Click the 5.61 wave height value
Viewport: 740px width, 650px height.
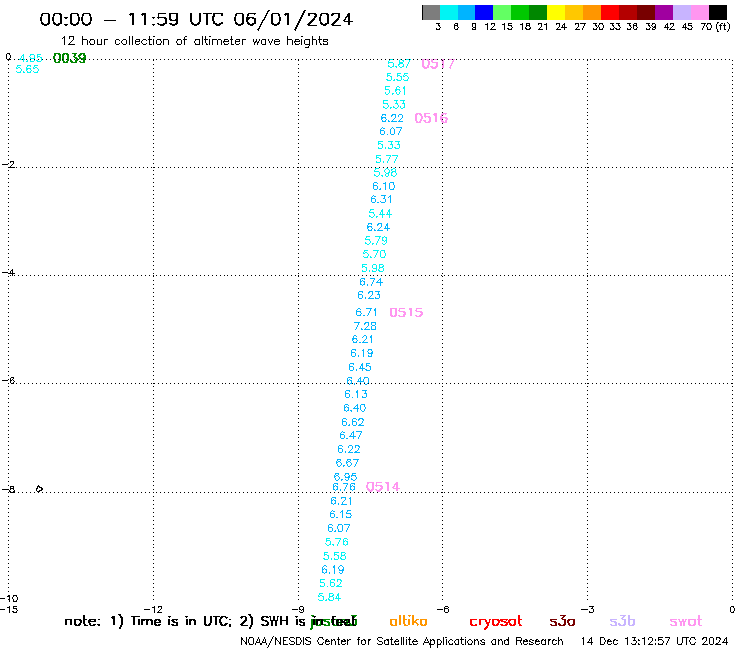click(395, 91)
